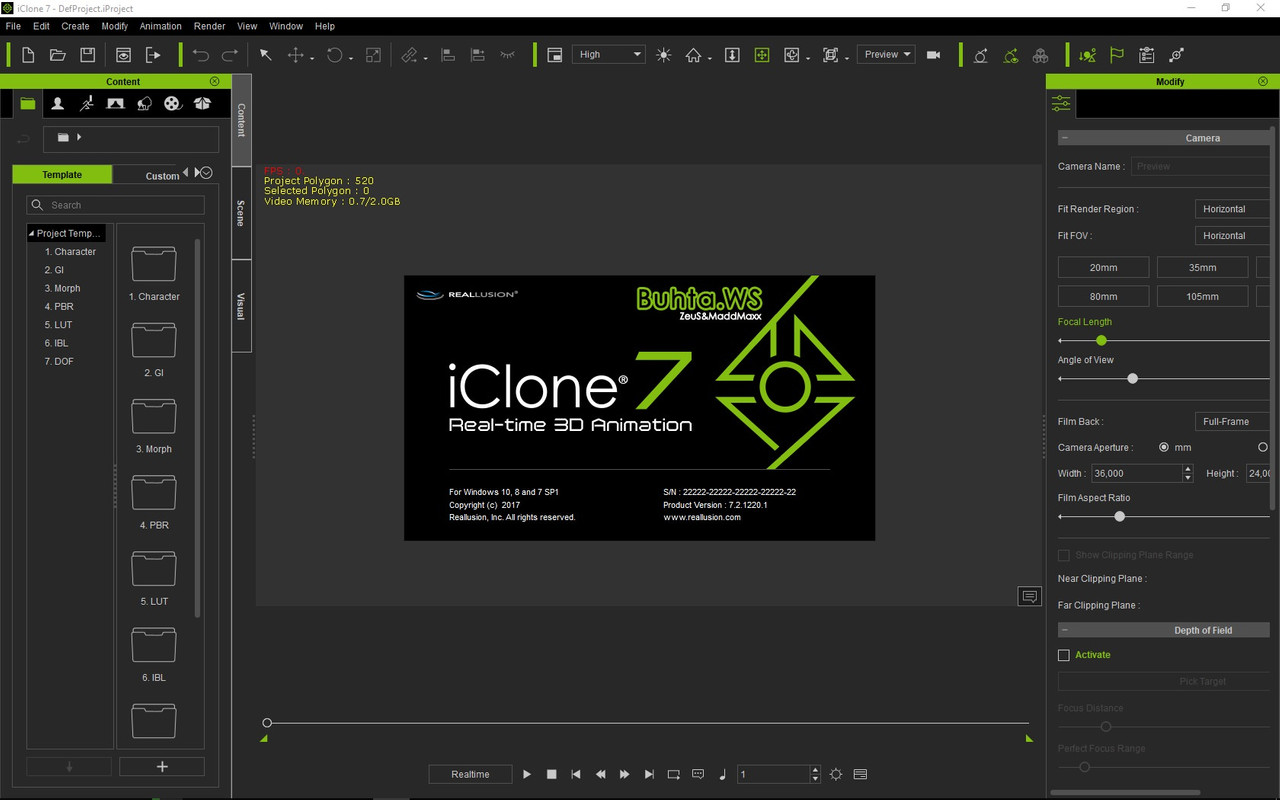Open timeline with the icon at playback bar's right end
1280x800 pixels.
coord(861,774)
